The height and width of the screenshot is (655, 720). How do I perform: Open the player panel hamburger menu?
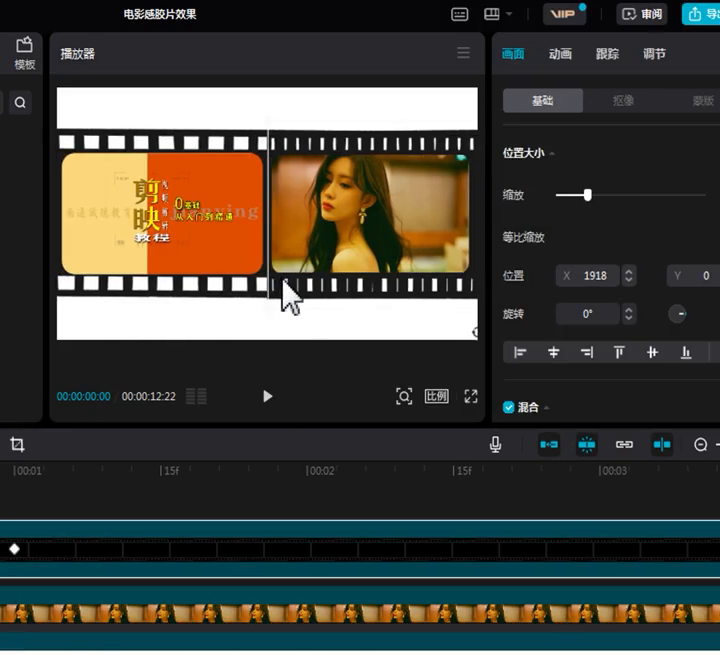[463, 53]
